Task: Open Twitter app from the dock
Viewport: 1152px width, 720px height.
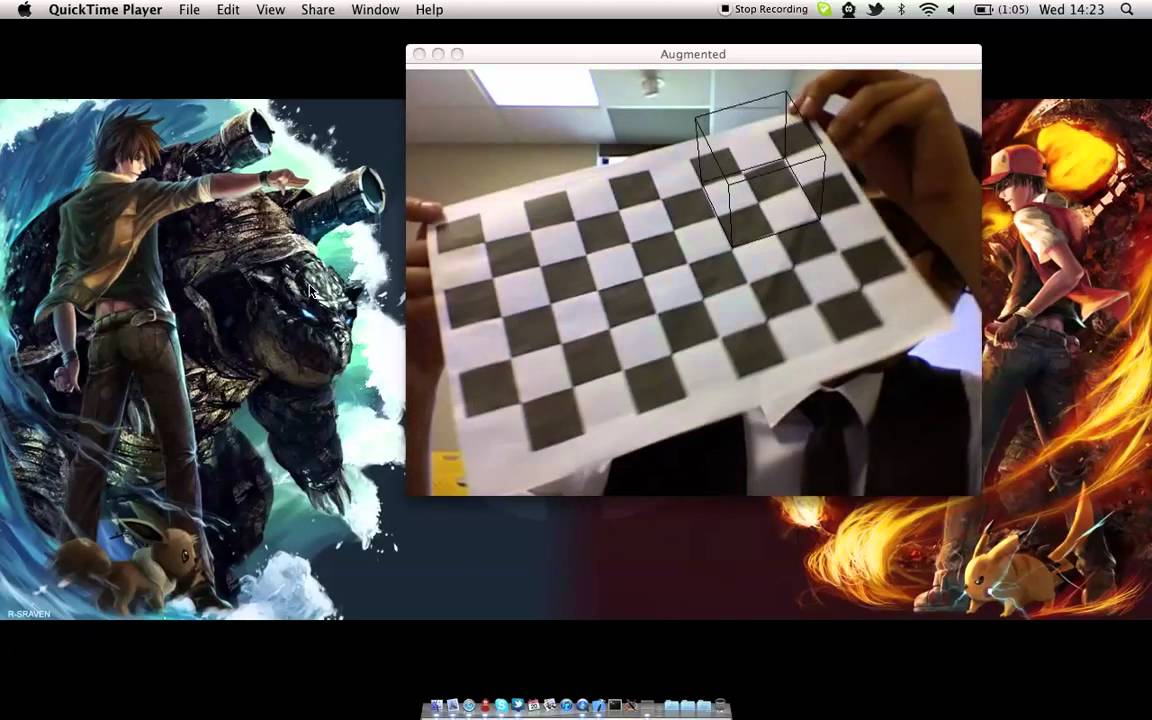Action: (517, 705)
